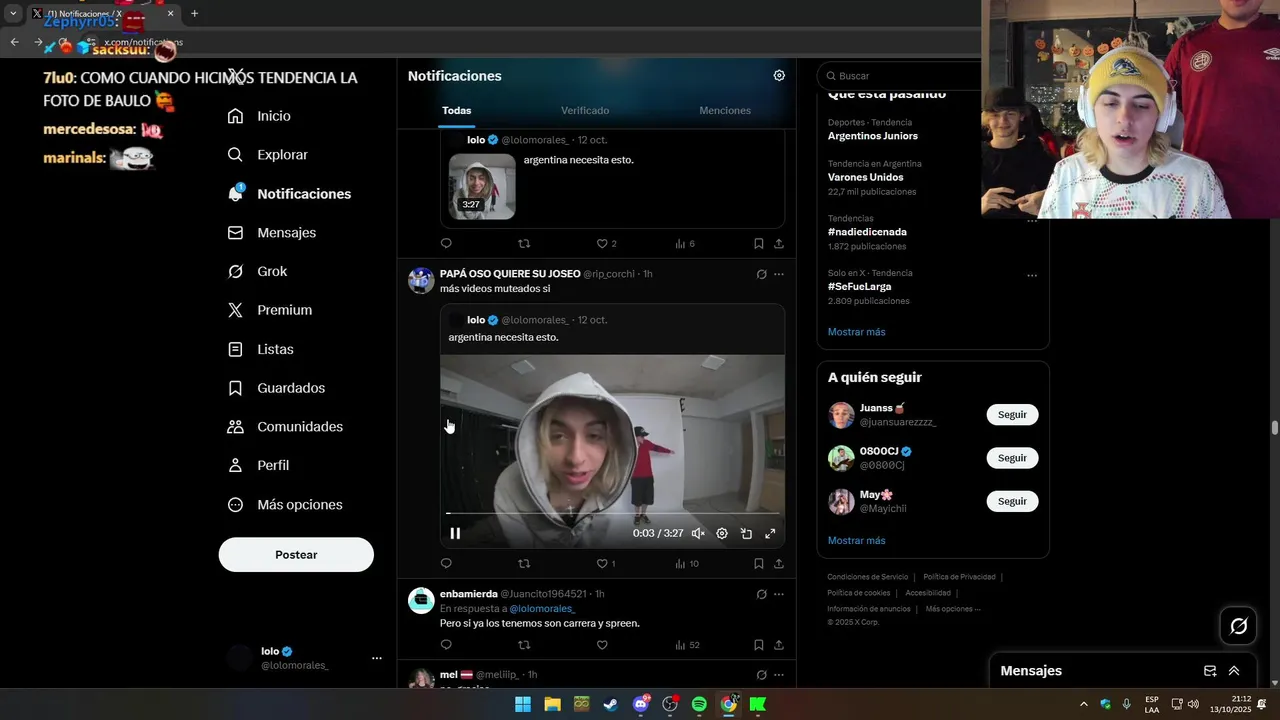
Task: Open Spotify from the taskbar
Action: pos(699,704)
